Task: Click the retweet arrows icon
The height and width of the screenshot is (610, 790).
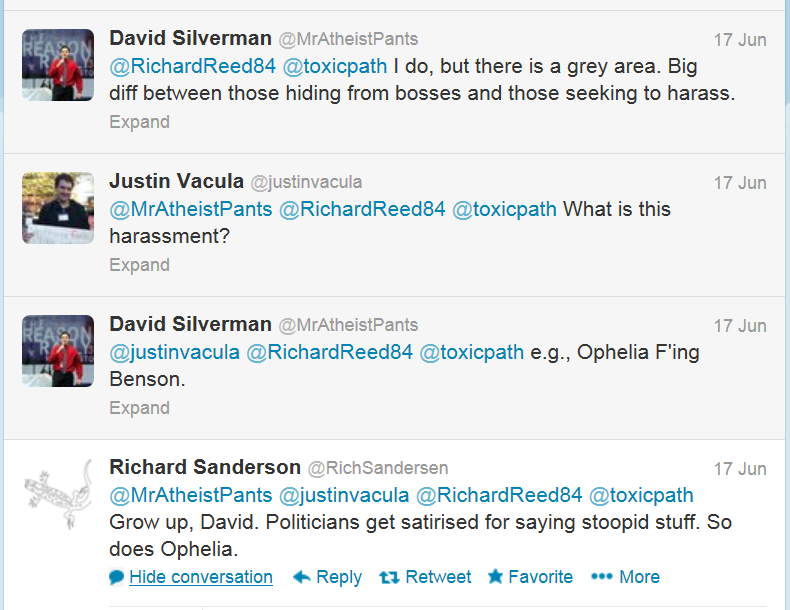Action: click(390, 577)
